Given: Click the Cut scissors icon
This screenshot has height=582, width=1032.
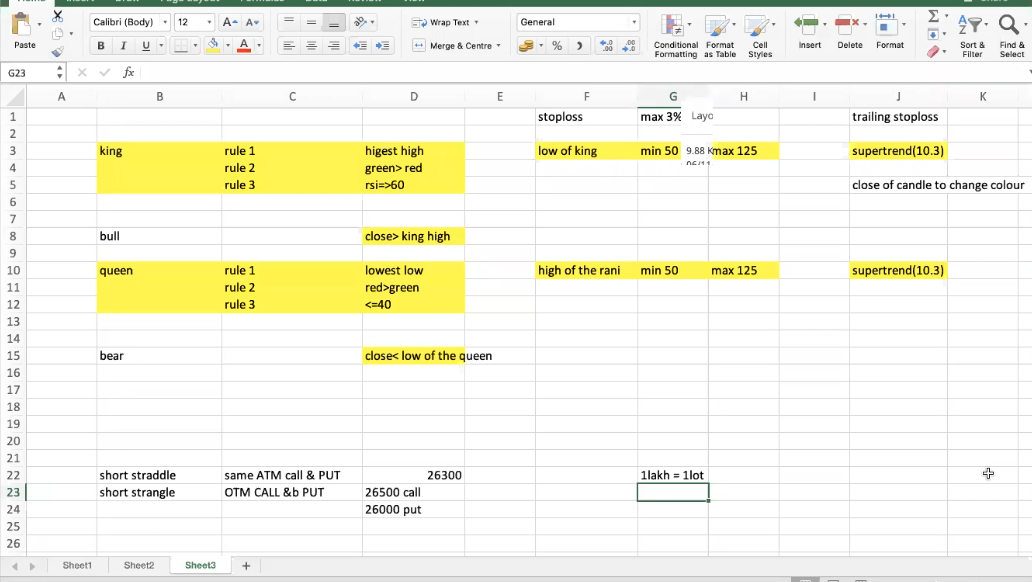Looking at the screenshot, I should click(57, 16).
